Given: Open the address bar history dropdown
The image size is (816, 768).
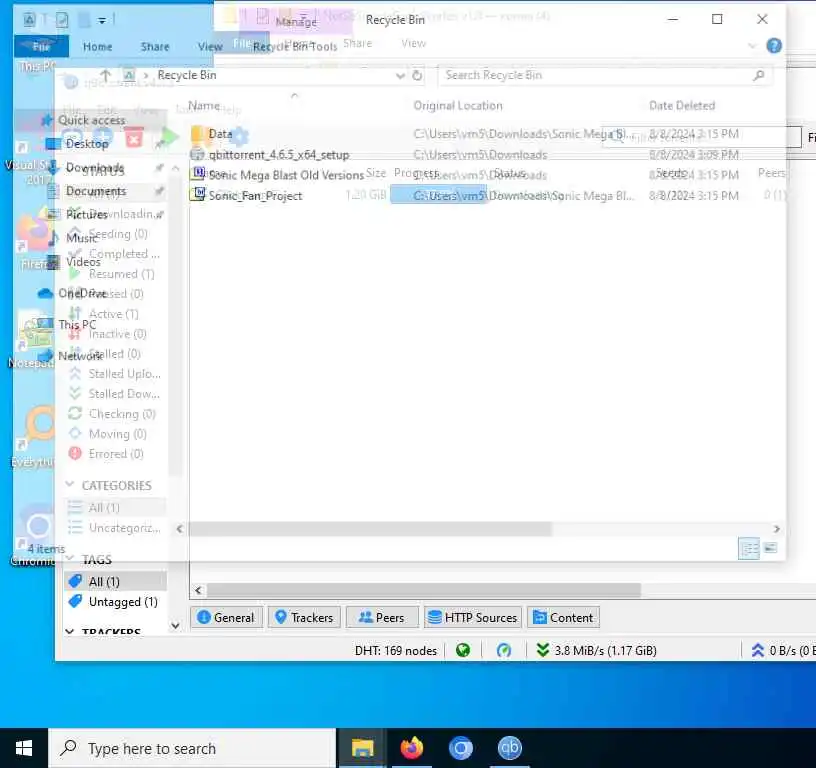Looking at the screenshot, I should (400, 76).
